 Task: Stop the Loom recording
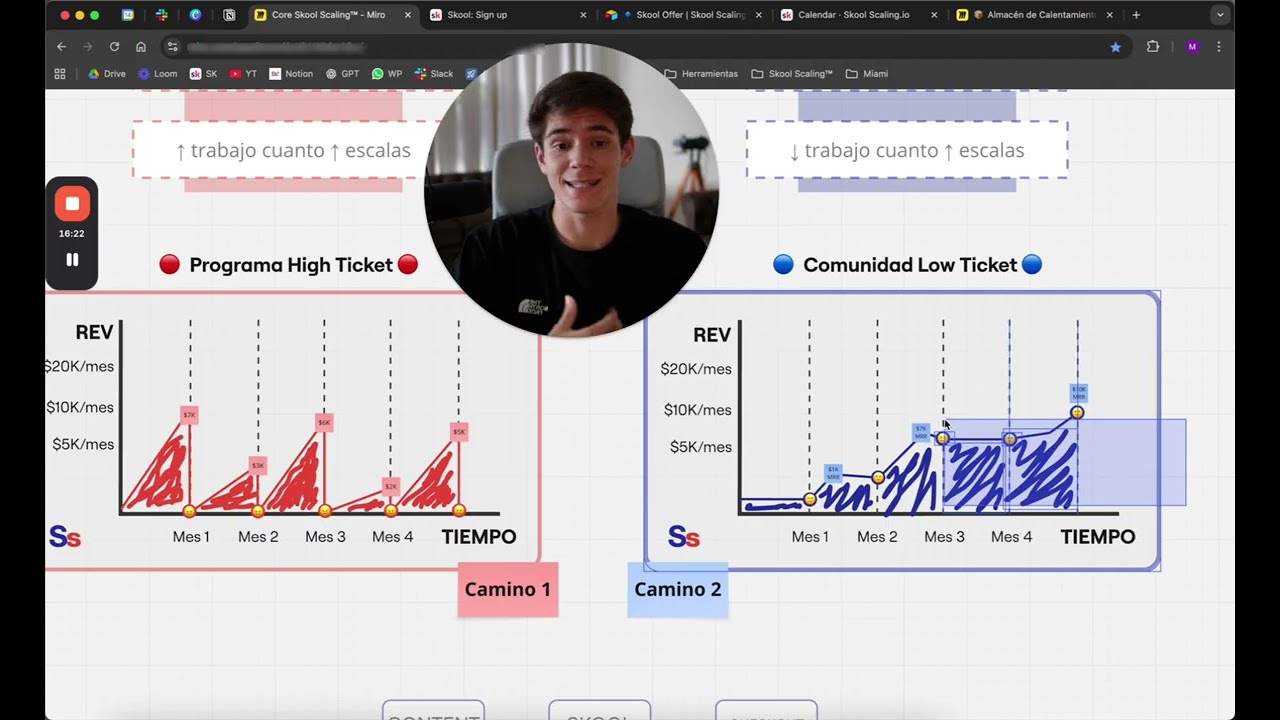72,204
